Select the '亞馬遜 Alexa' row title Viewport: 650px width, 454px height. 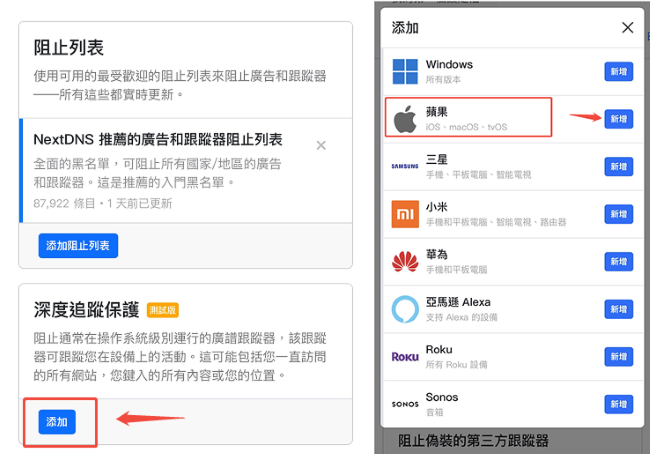coord(458,302)
